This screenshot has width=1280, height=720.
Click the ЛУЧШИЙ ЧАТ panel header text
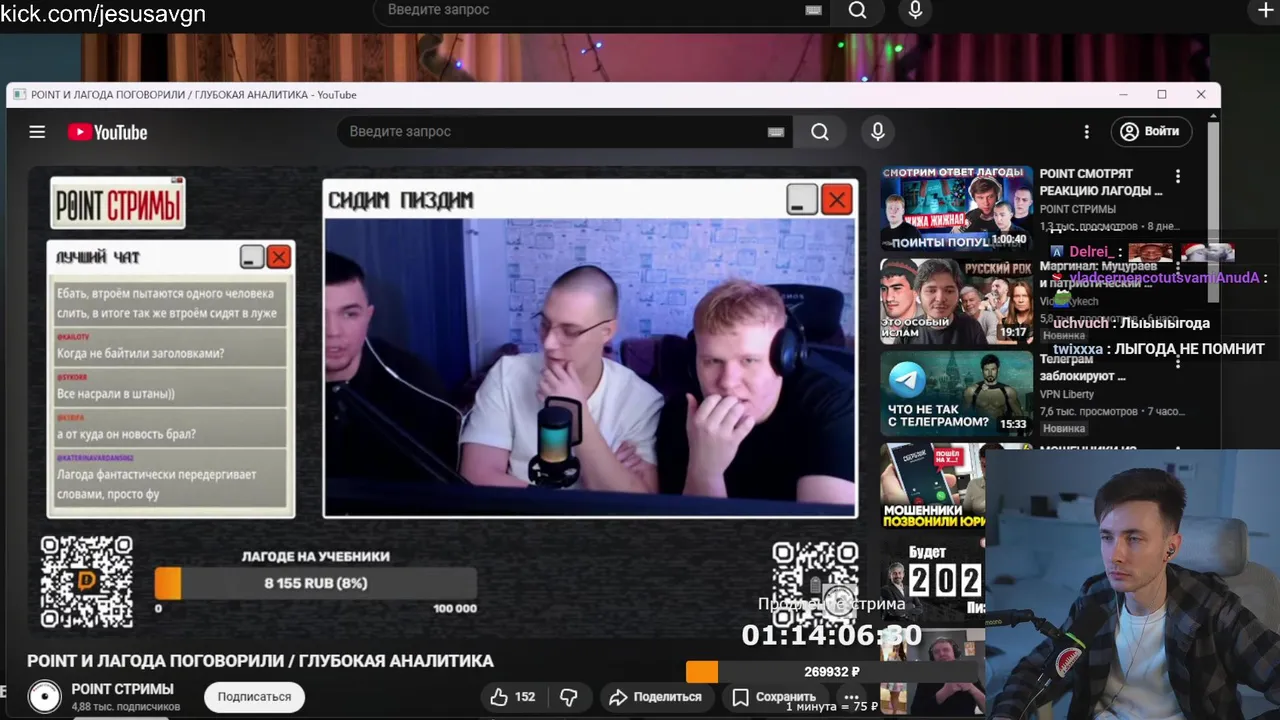98,257
